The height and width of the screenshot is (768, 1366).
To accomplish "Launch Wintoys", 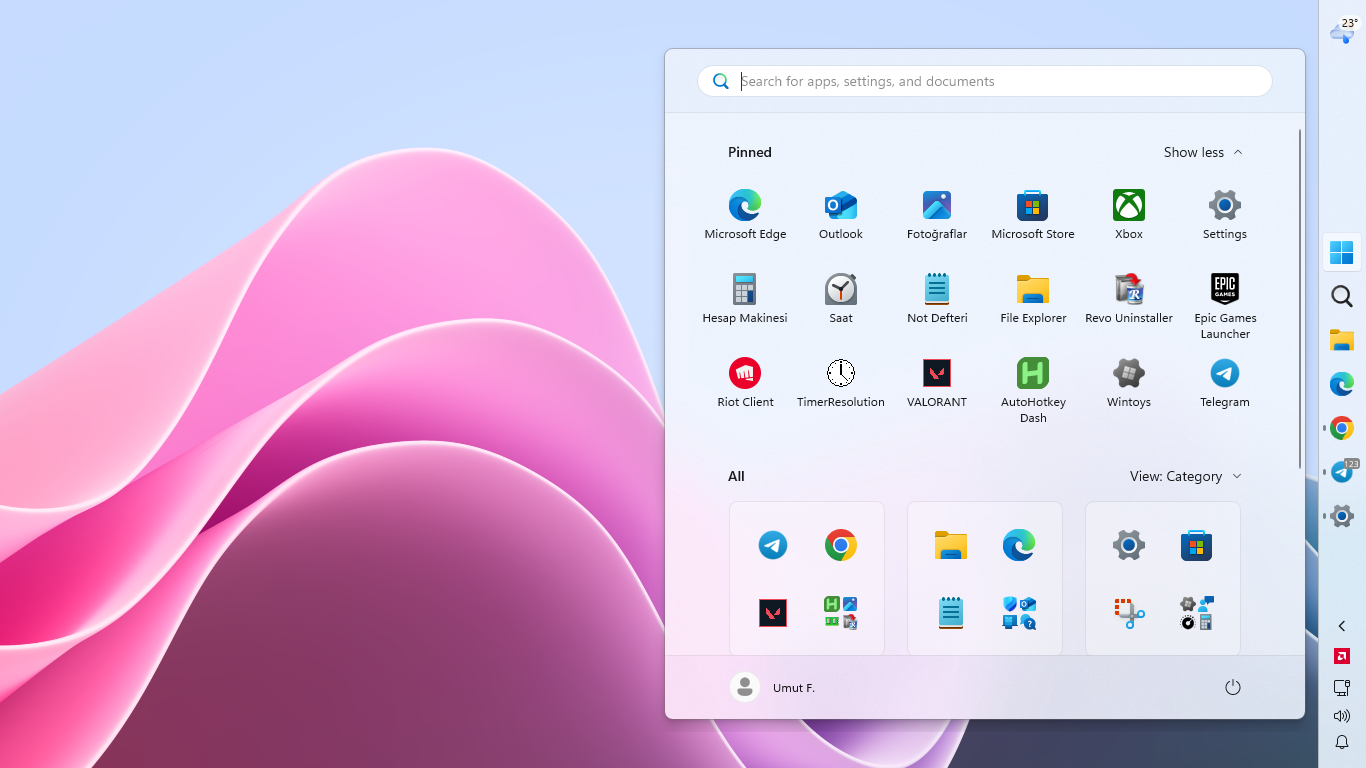I will point(1129,382).
